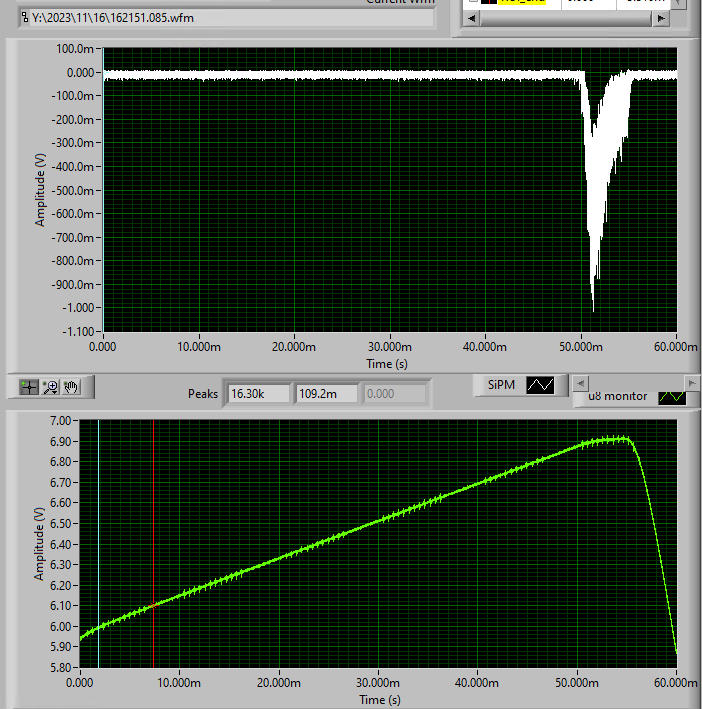Click the lower graph 0.000 x-axis minimum
This screenshot has width=702, height=709.
(80, 683)
